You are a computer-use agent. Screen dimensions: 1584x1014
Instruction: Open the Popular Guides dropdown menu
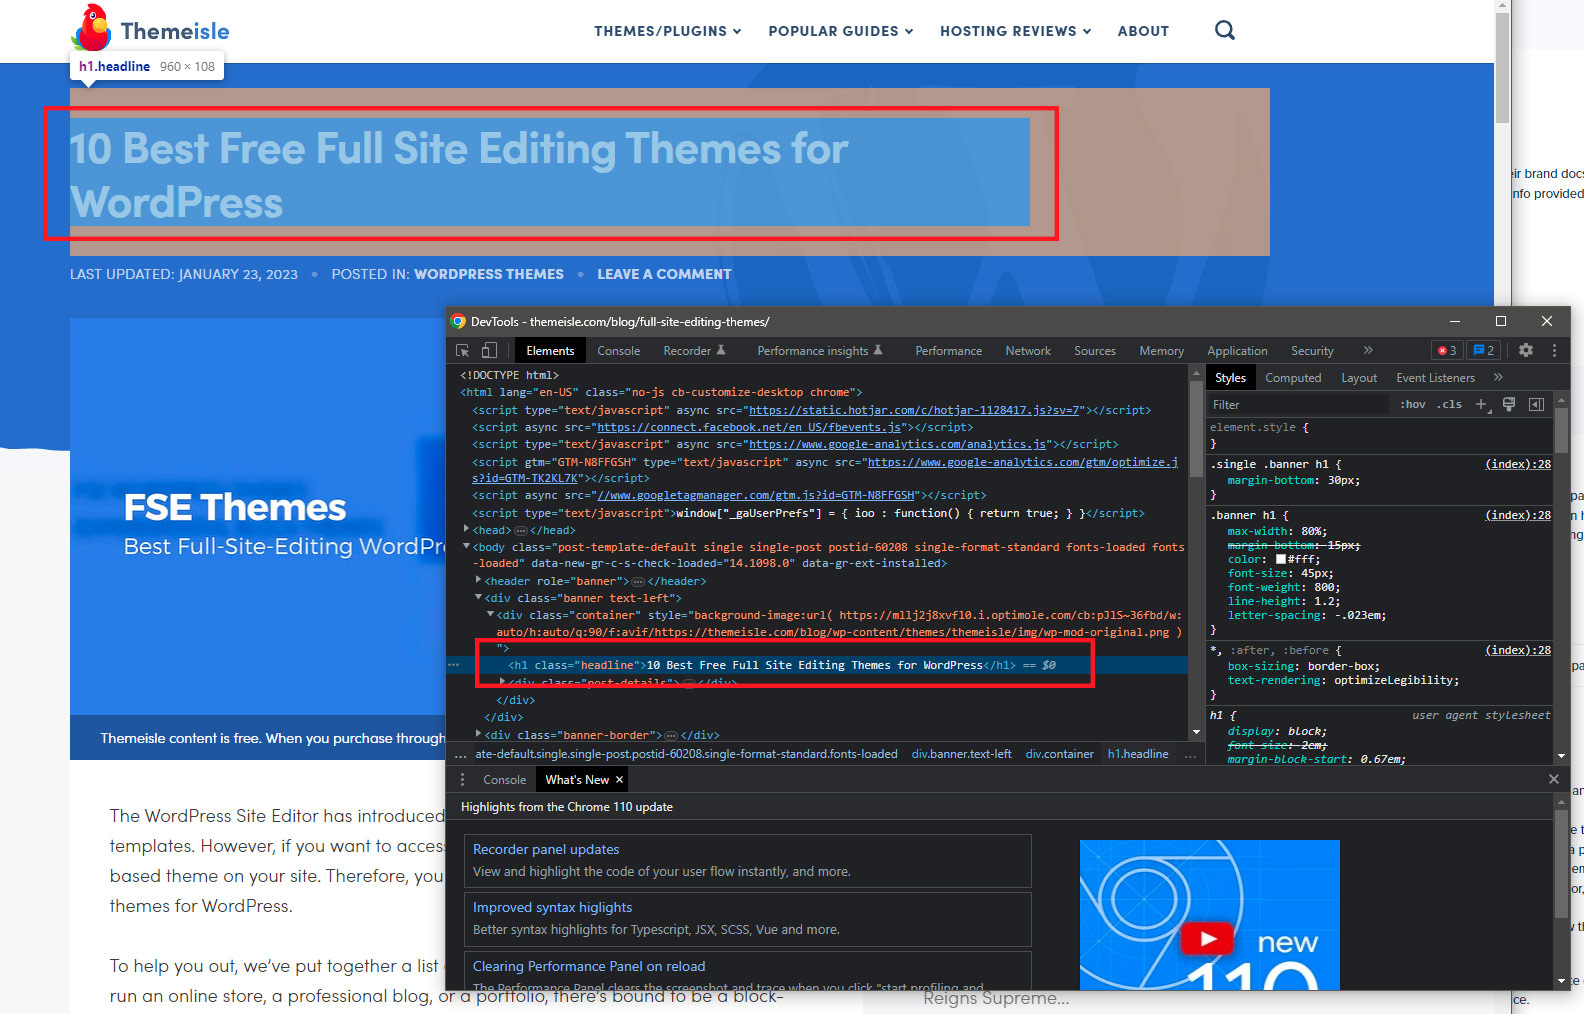[841, 31]
